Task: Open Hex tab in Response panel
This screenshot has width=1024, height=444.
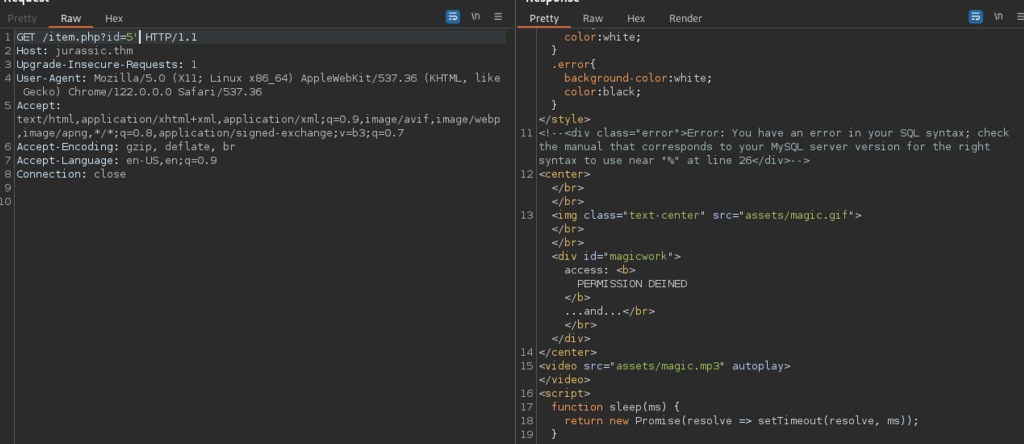Action: pyautogui.click(x=636, y=18)
